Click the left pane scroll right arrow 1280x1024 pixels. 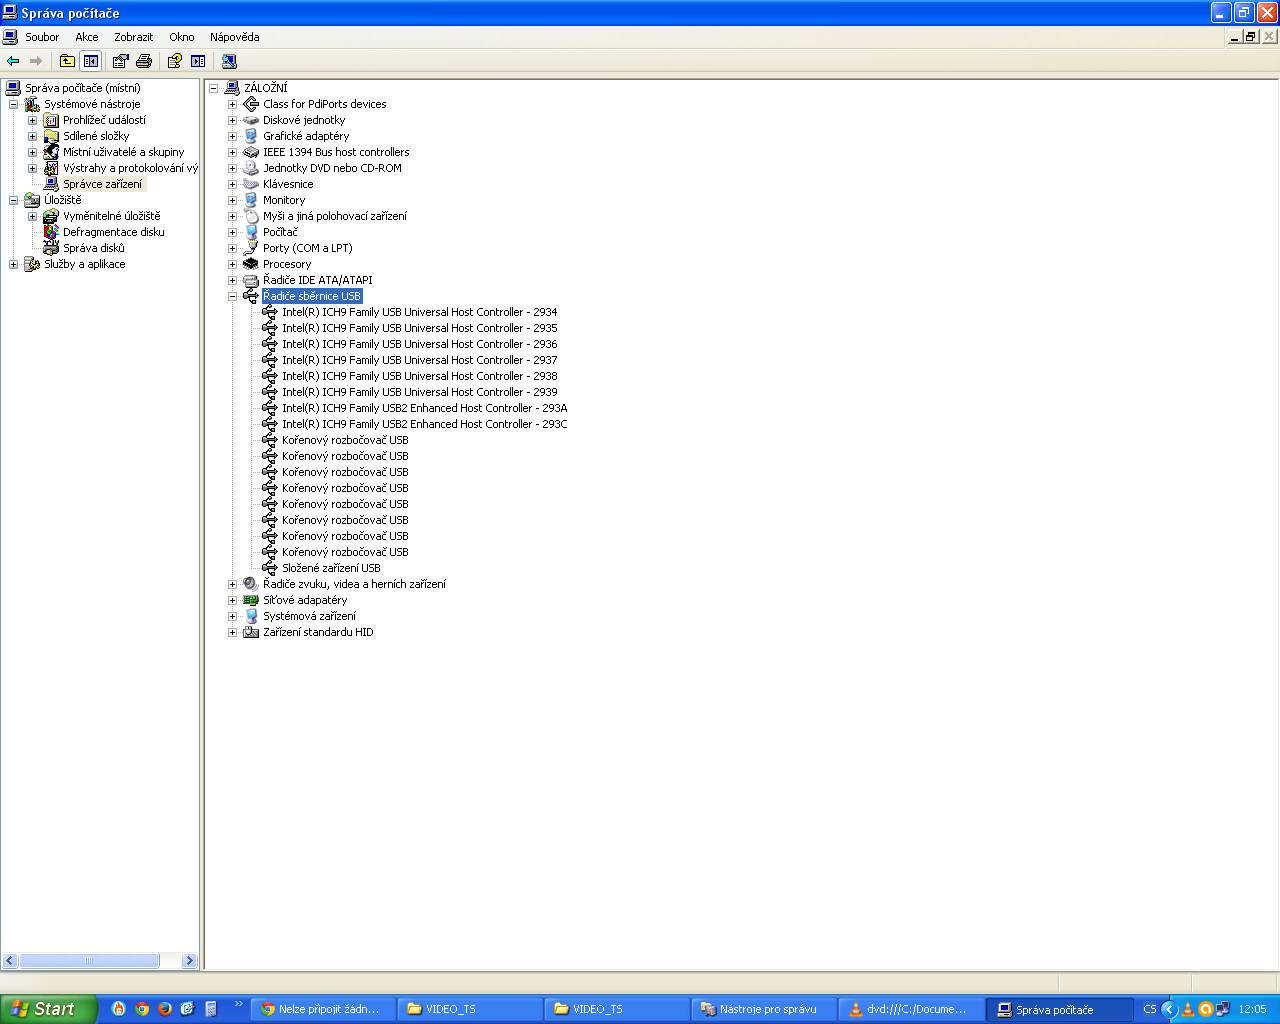tap(189, 961)
